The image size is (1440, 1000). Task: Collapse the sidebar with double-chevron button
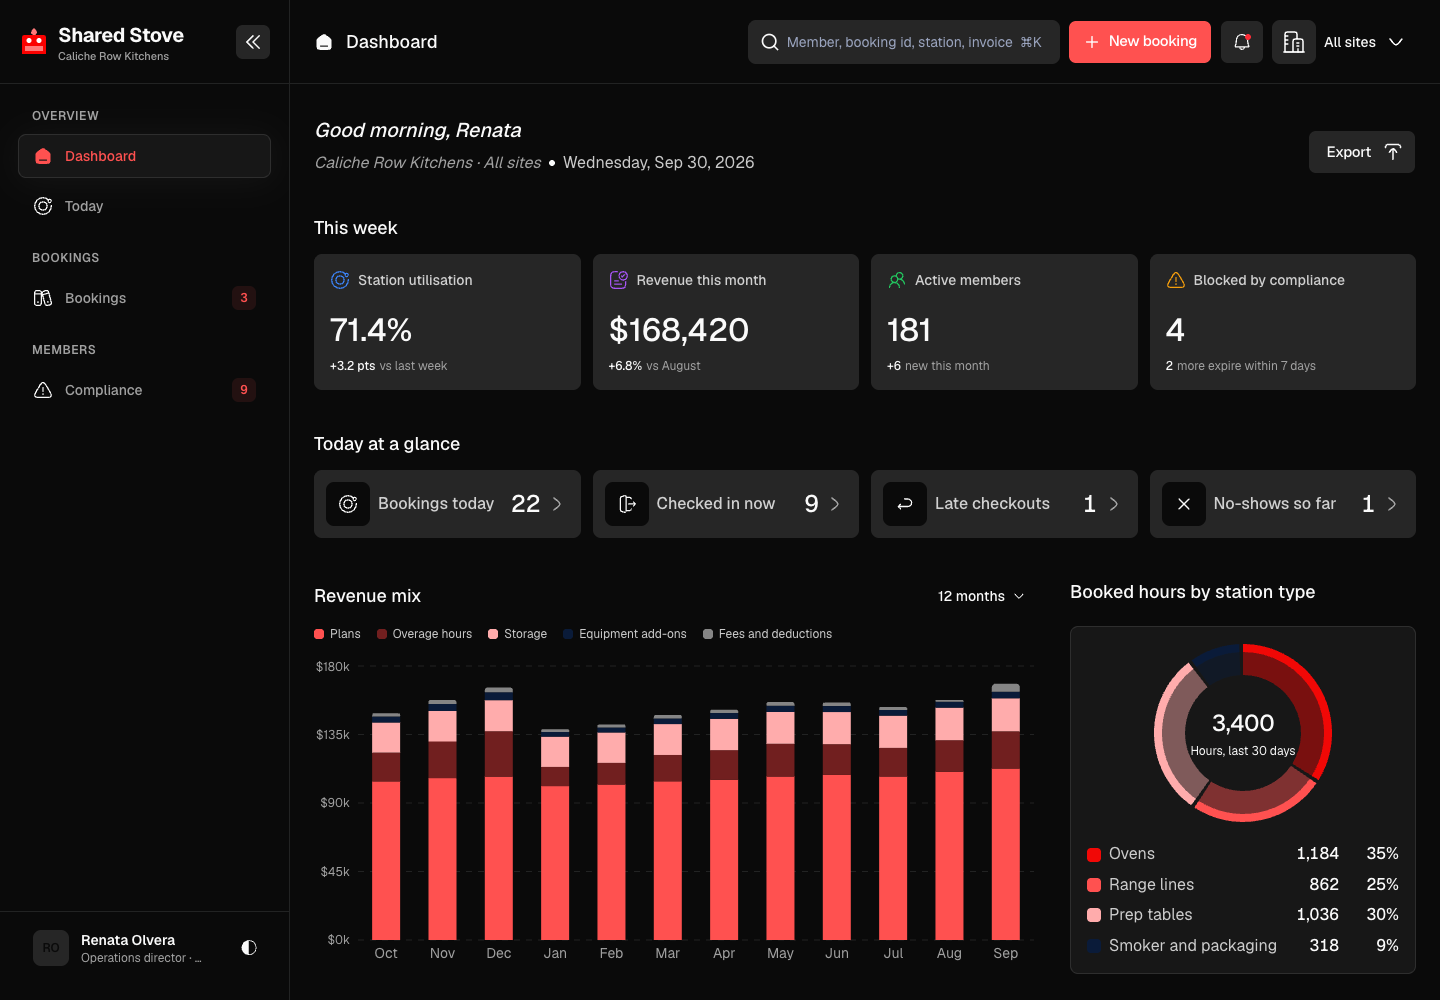[253, 42]
